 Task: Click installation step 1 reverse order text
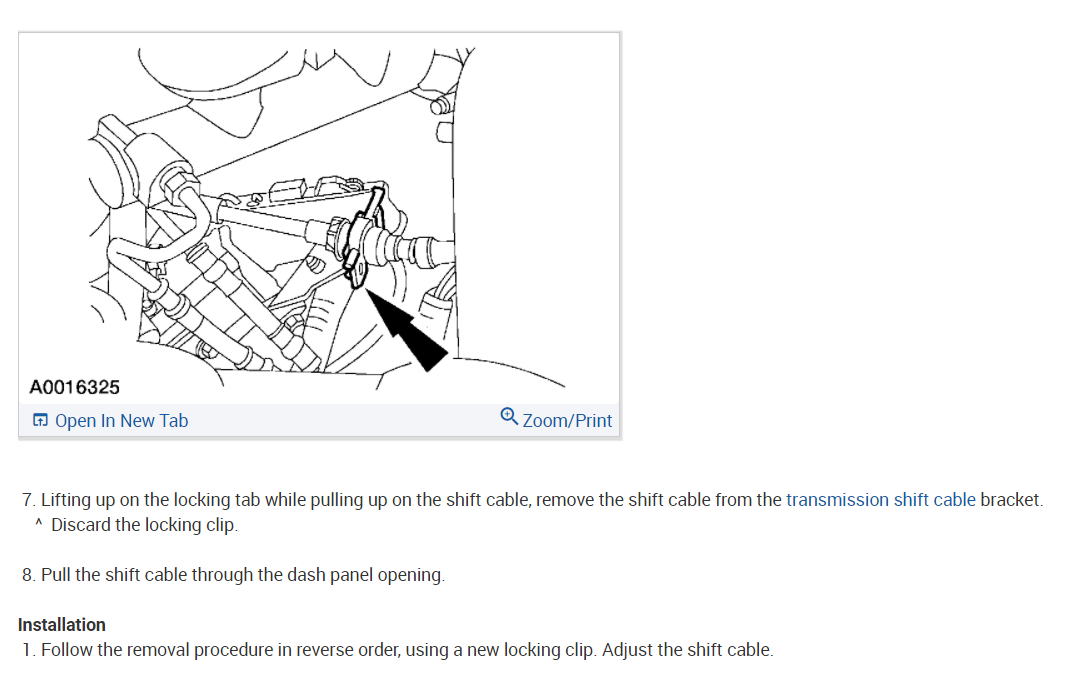(319, 650)
